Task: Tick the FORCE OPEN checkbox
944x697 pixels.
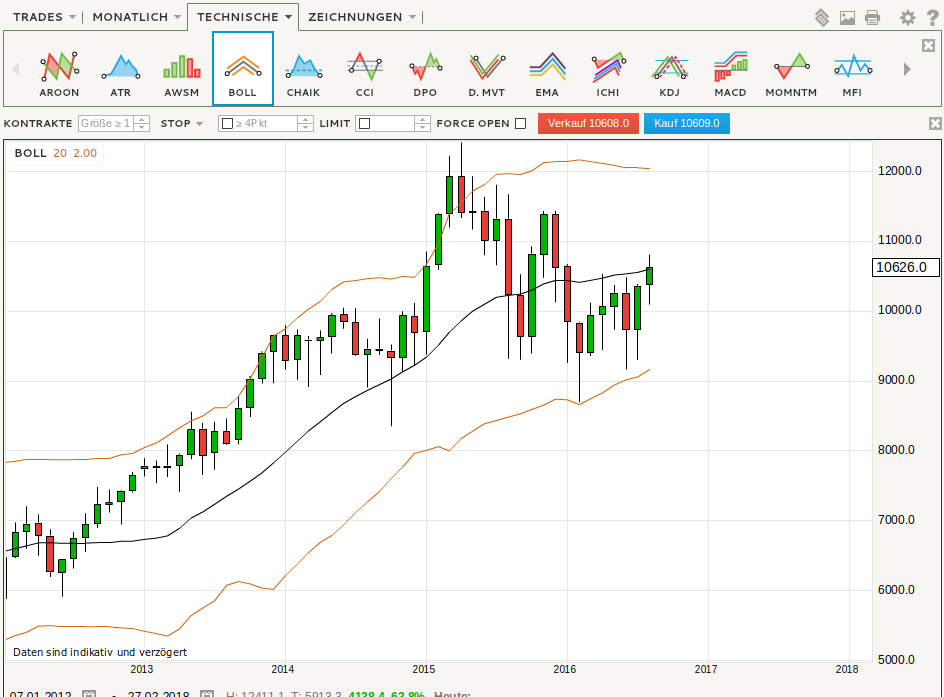Action: [521, 123]
